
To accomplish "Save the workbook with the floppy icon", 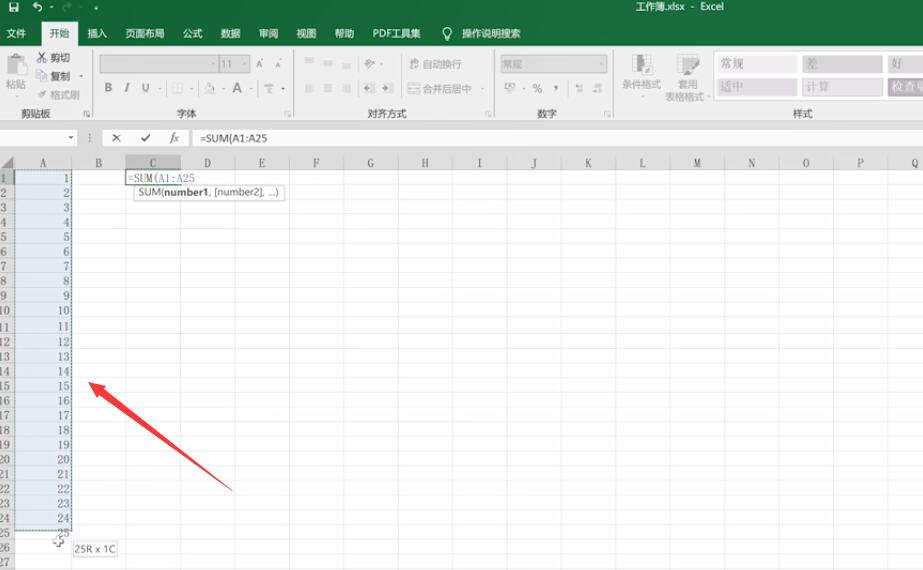I will 14,7.
